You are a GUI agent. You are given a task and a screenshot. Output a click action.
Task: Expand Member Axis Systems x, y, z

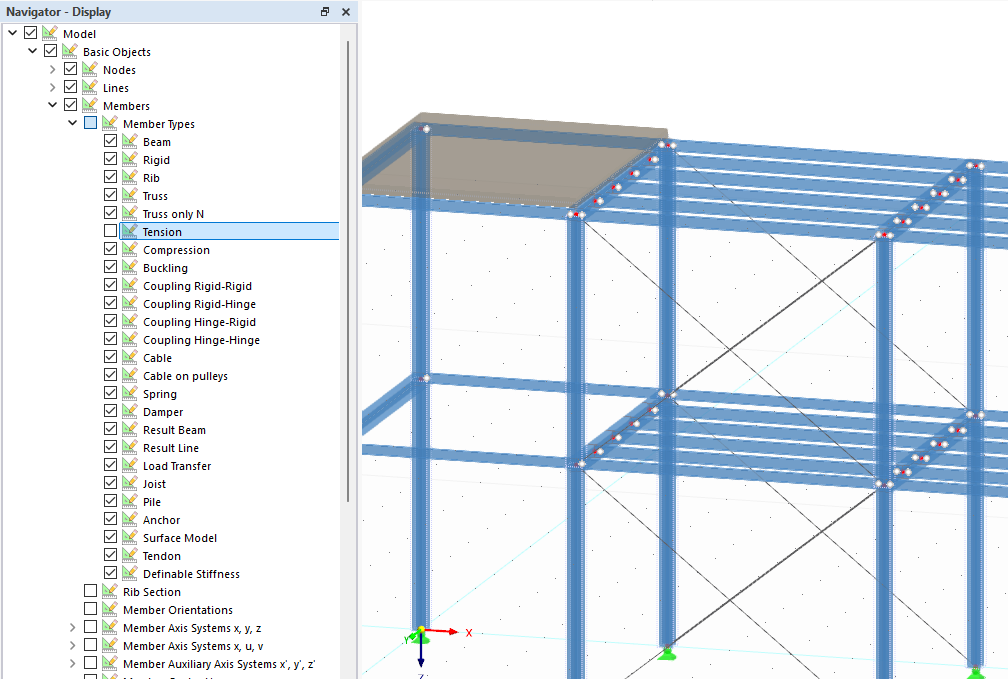tap(72, 628)
